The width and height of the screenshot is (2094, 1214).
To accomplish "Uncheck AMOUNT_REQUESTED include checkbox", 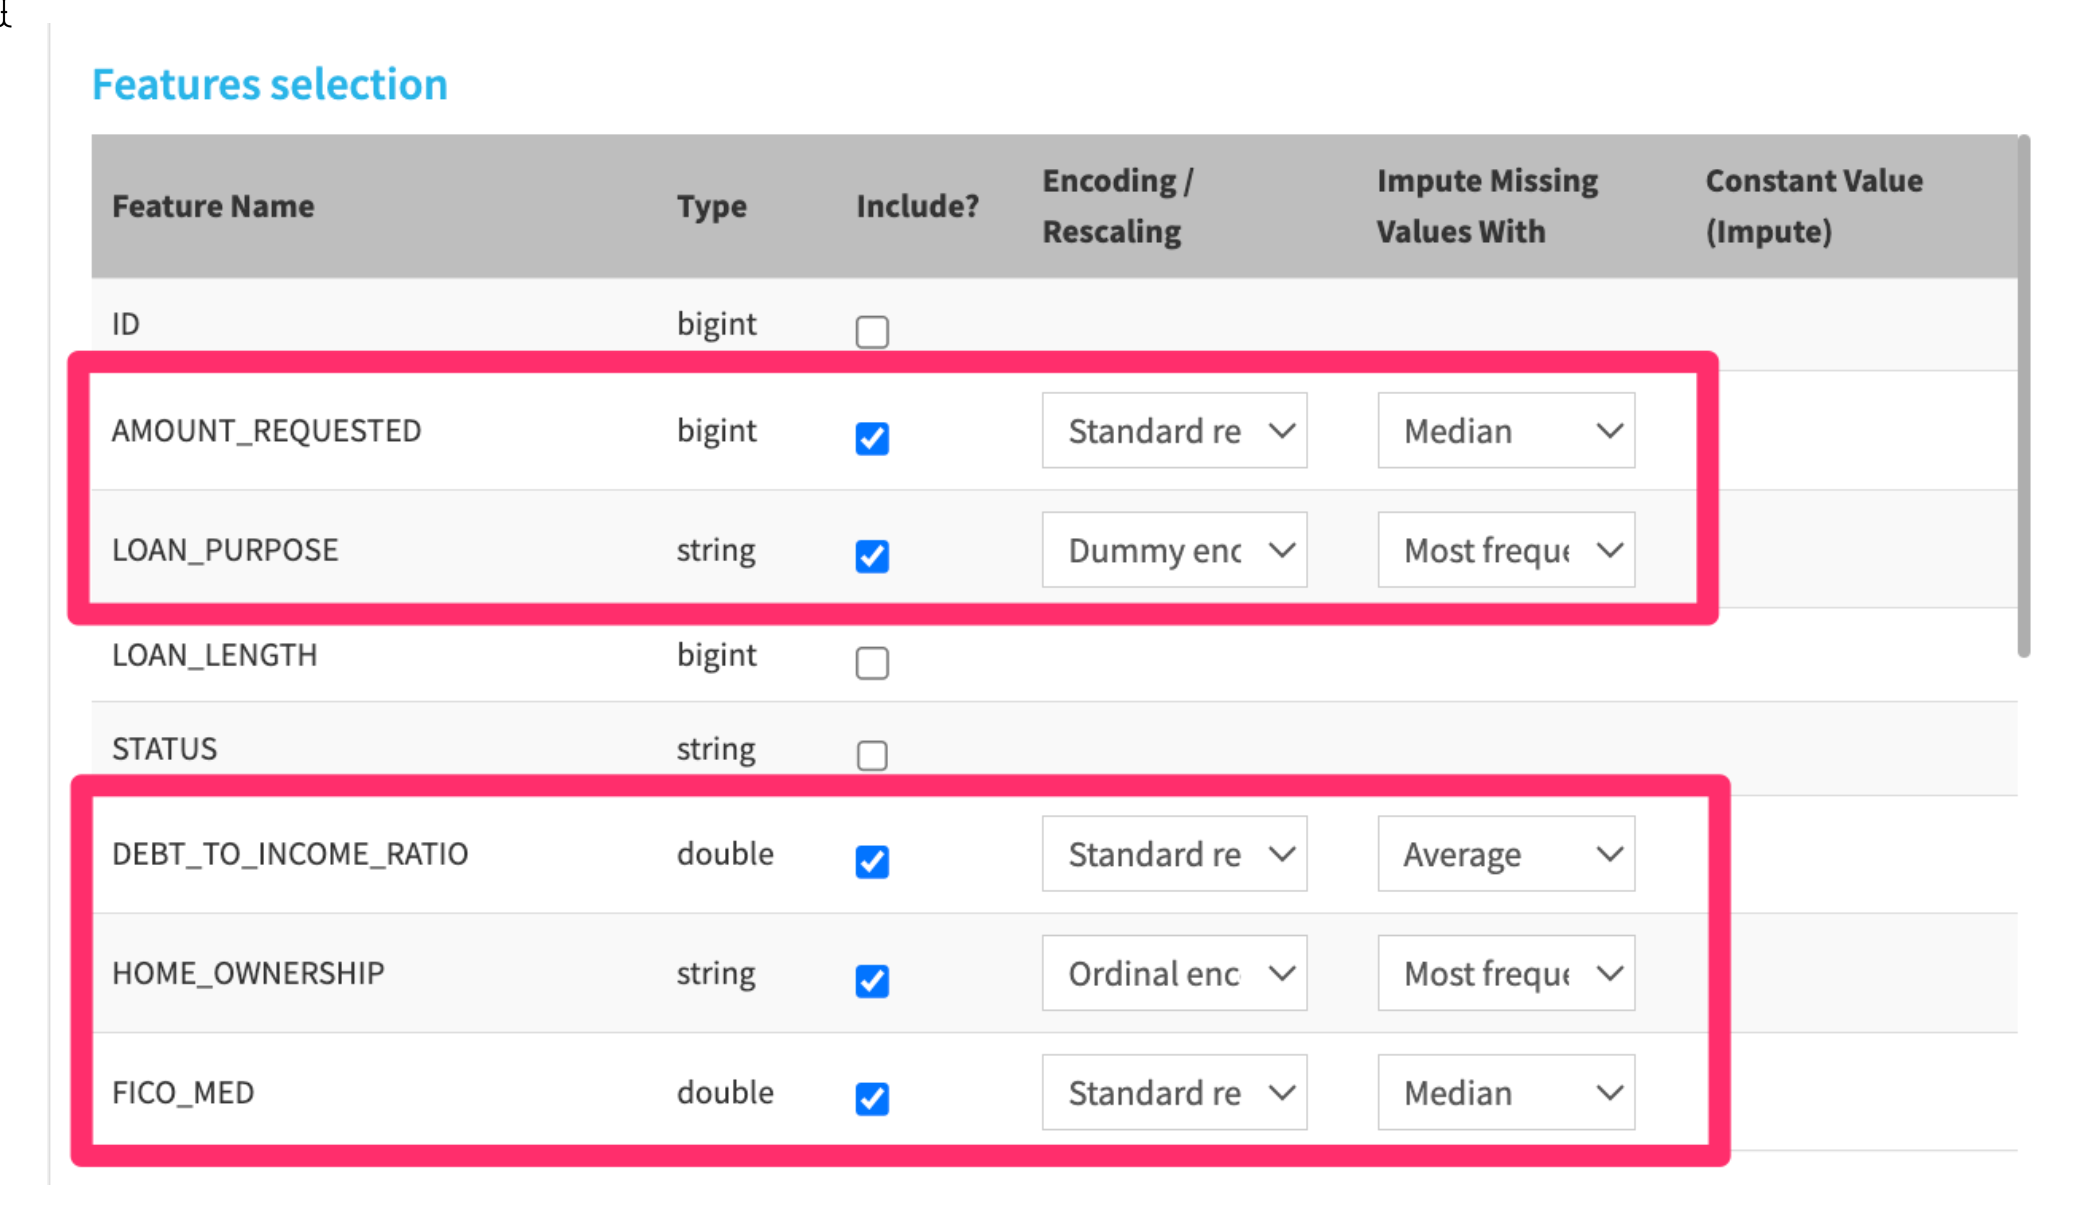I will point(872,438).
